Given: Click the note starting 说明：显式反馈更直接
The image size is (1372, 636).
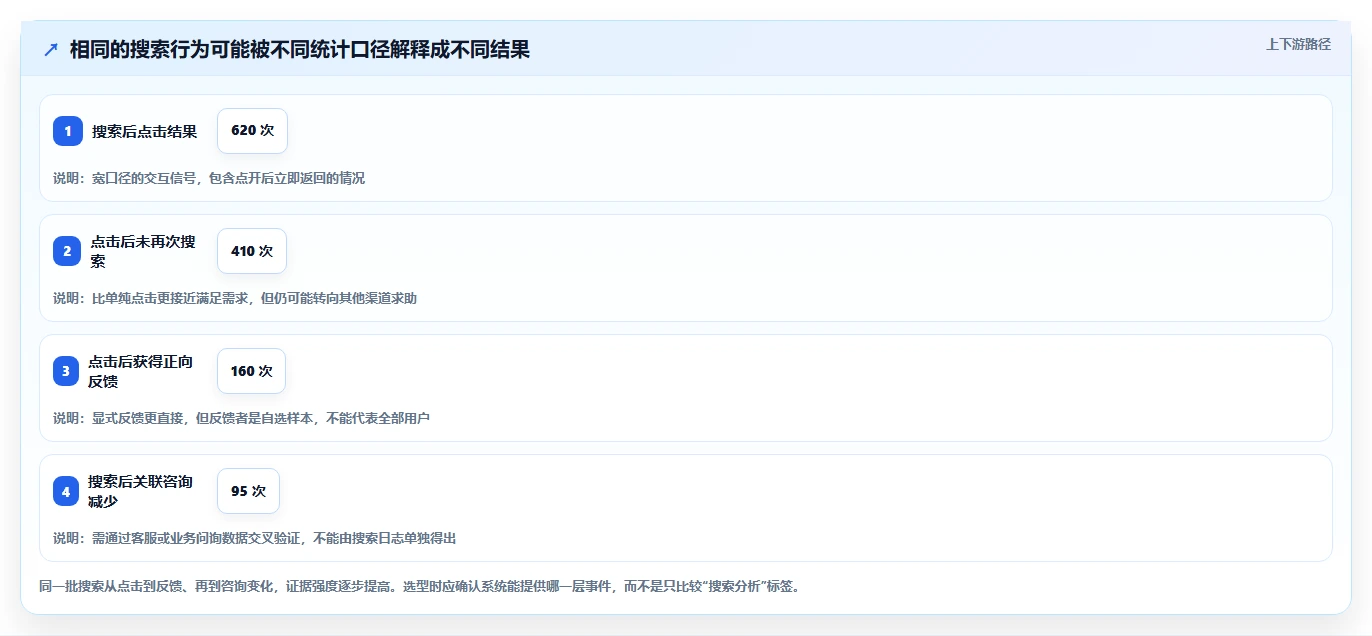Looking at the screenshot, I should (241, 418).
